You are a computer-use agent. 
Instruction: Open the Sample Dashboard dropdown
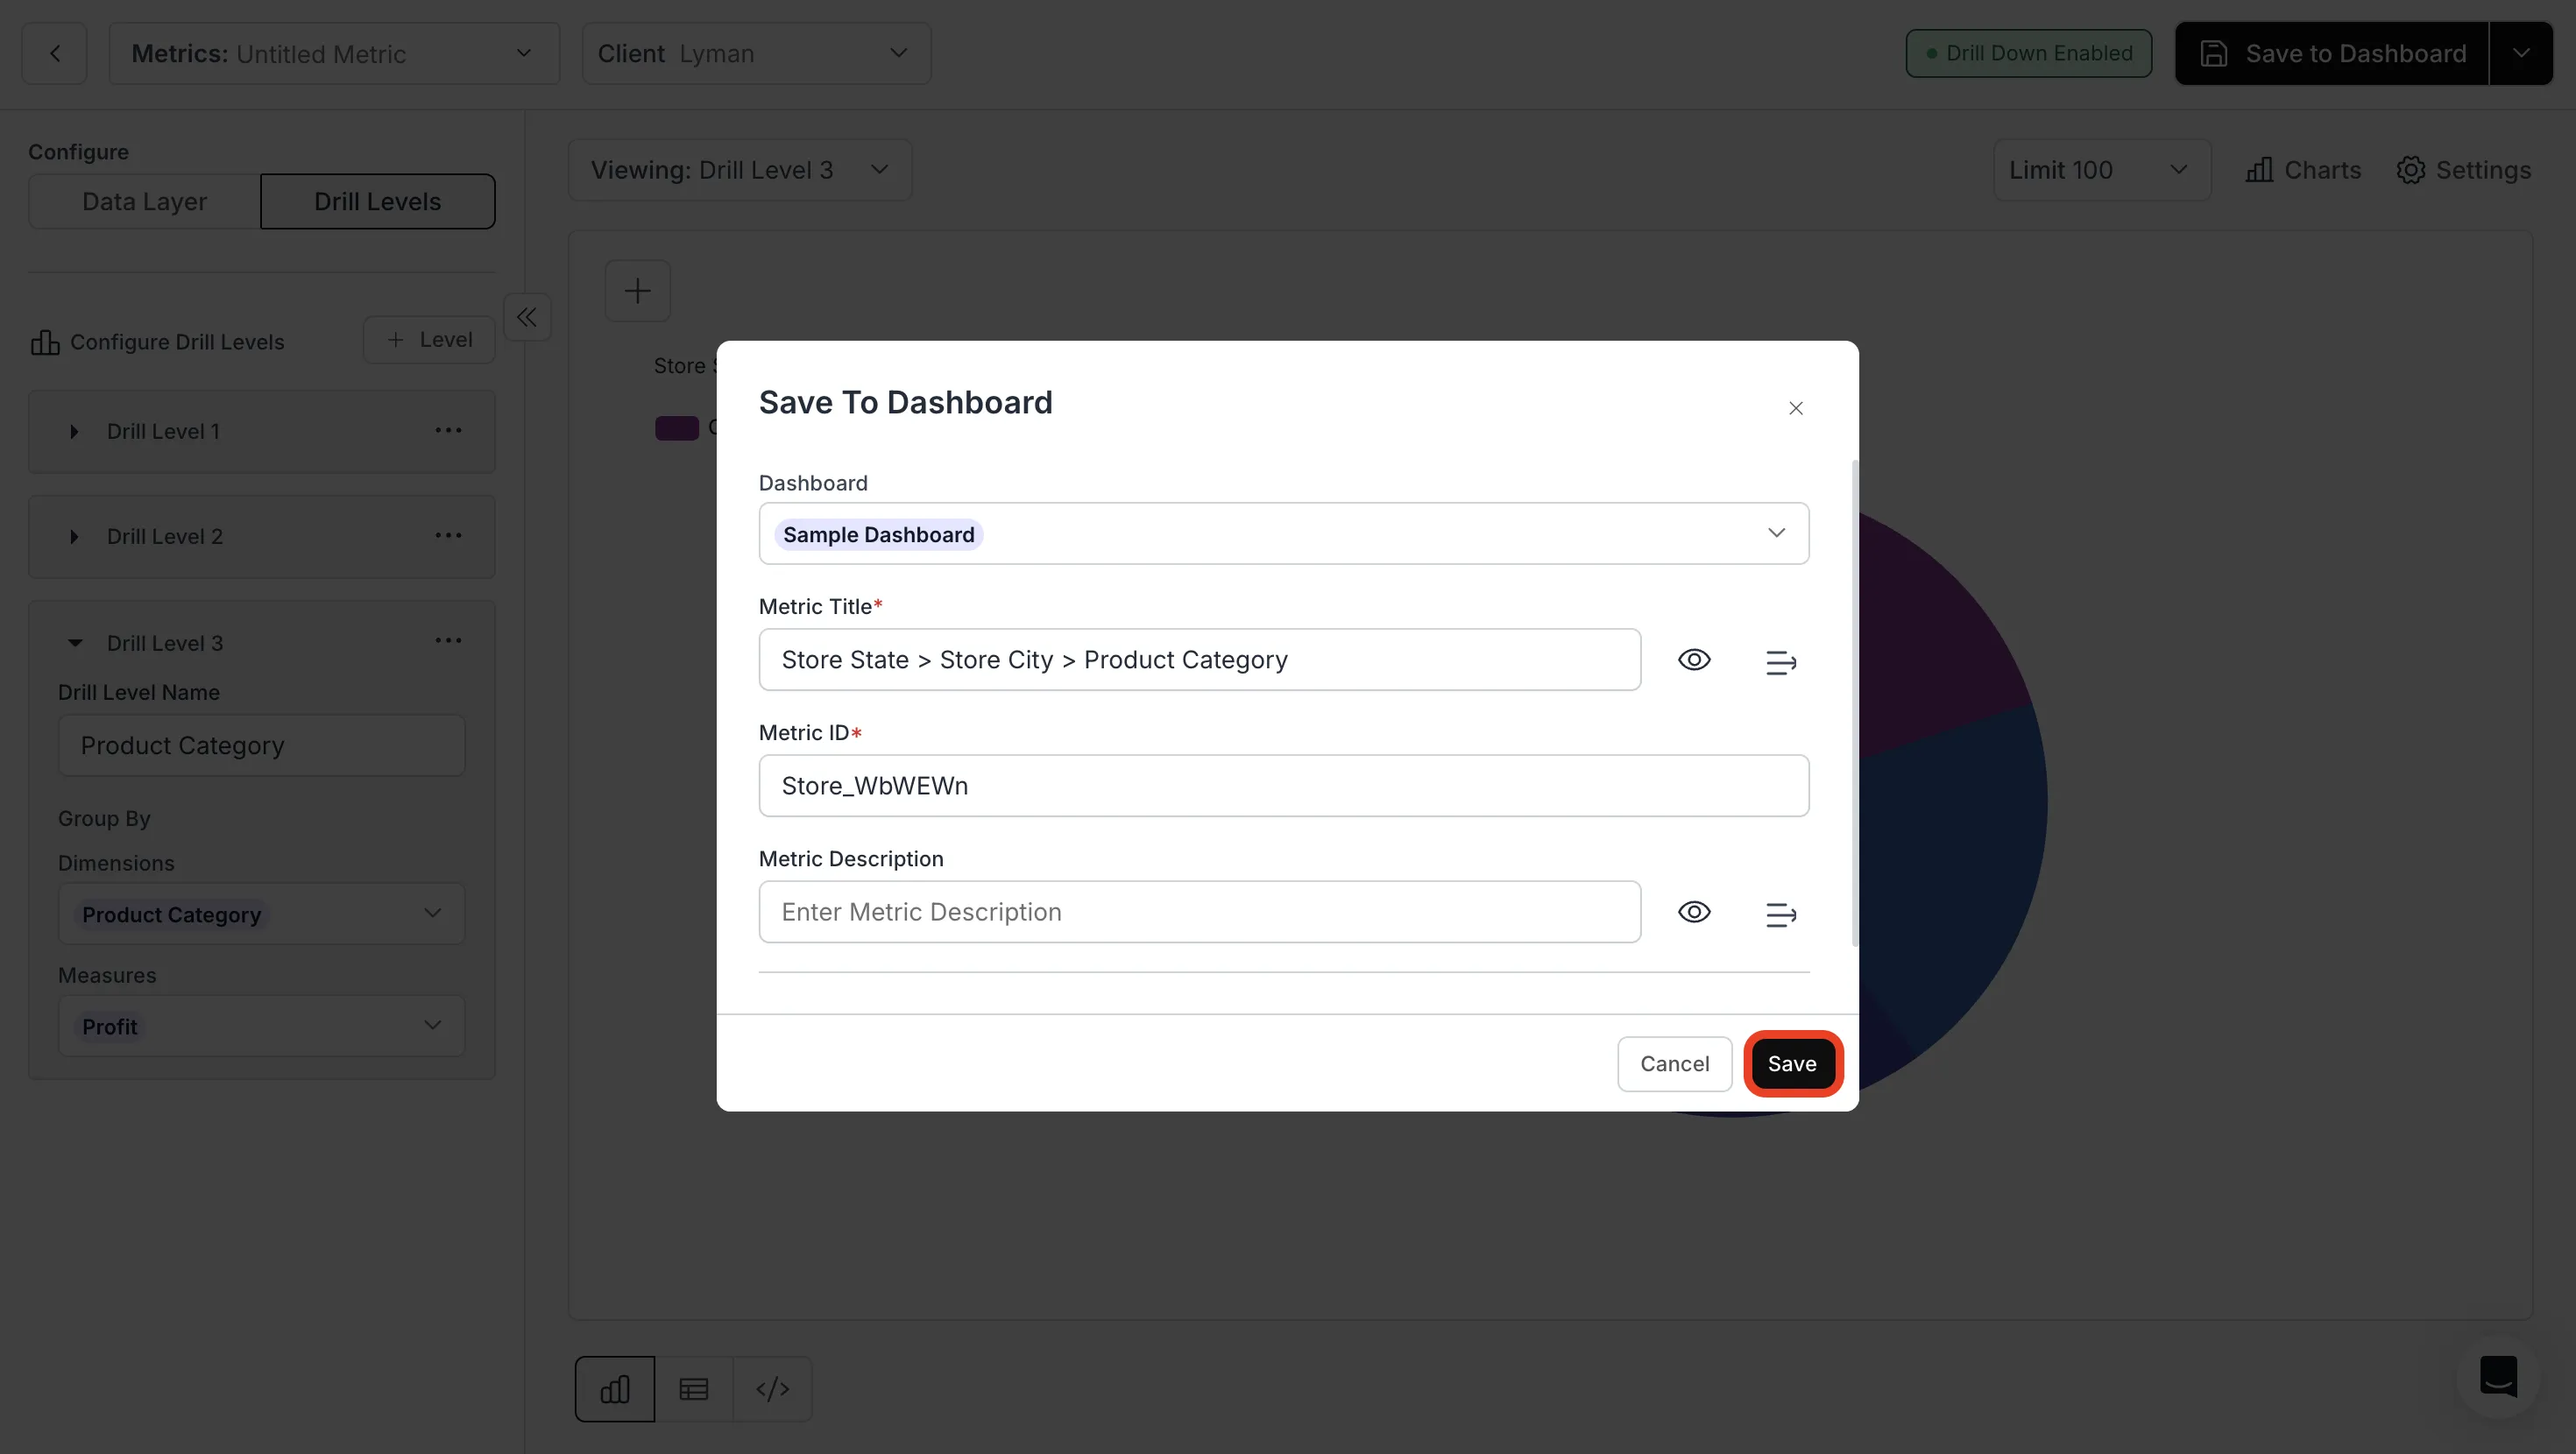[x=1284, y=534]
